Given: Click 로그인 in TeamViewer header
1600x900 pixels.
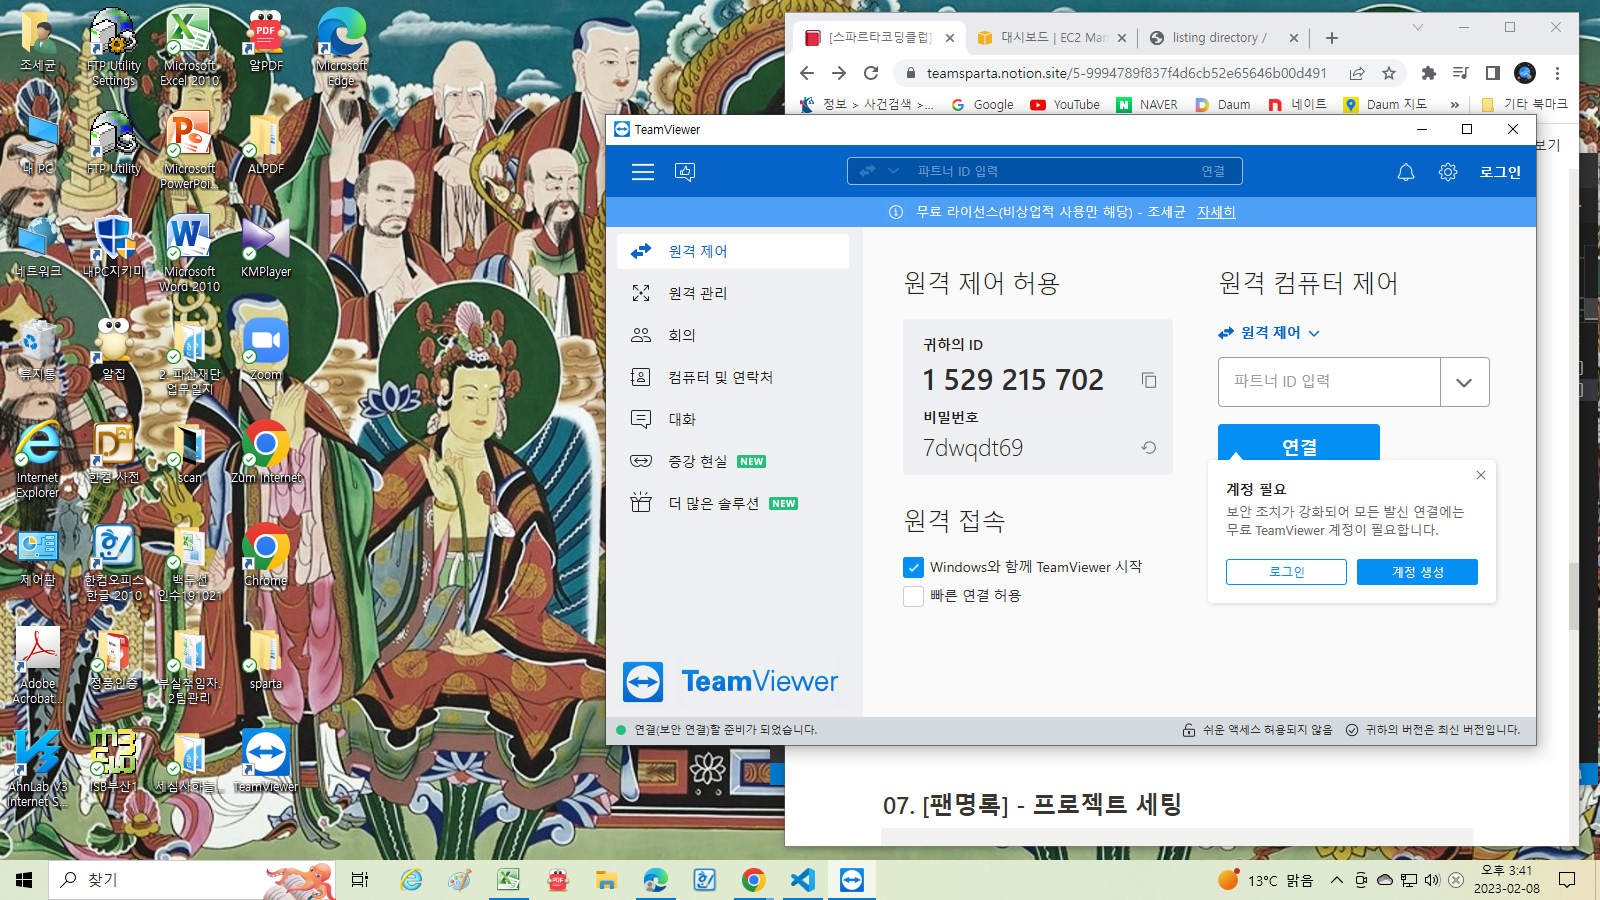Looking at the screenshot, I should (1500, 172).
